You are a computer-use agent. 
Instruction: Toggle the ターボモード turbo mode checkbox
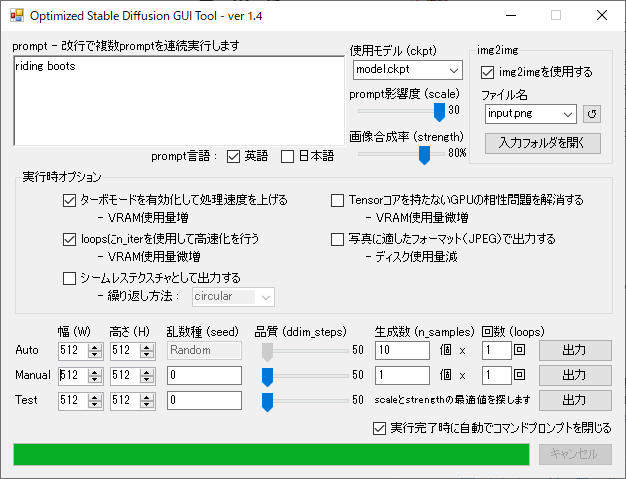(69, 200)
